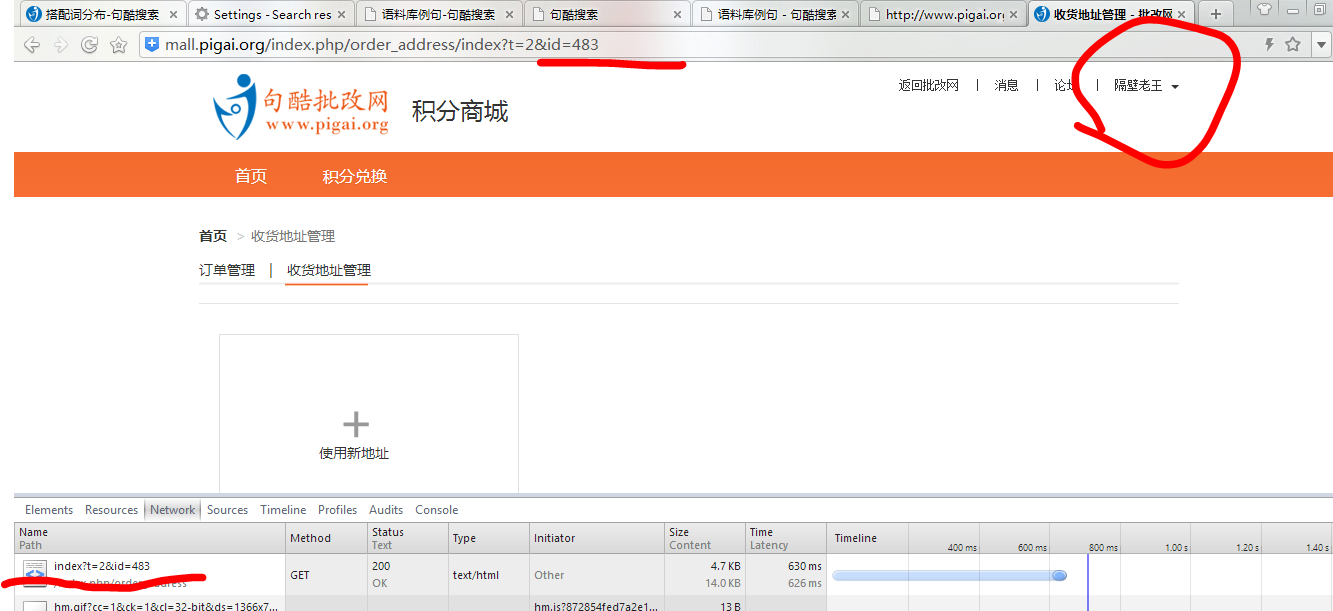Sort by the Name/Path column header
The width and height of the screenshot is (1333, 611).
coord(150,538)
